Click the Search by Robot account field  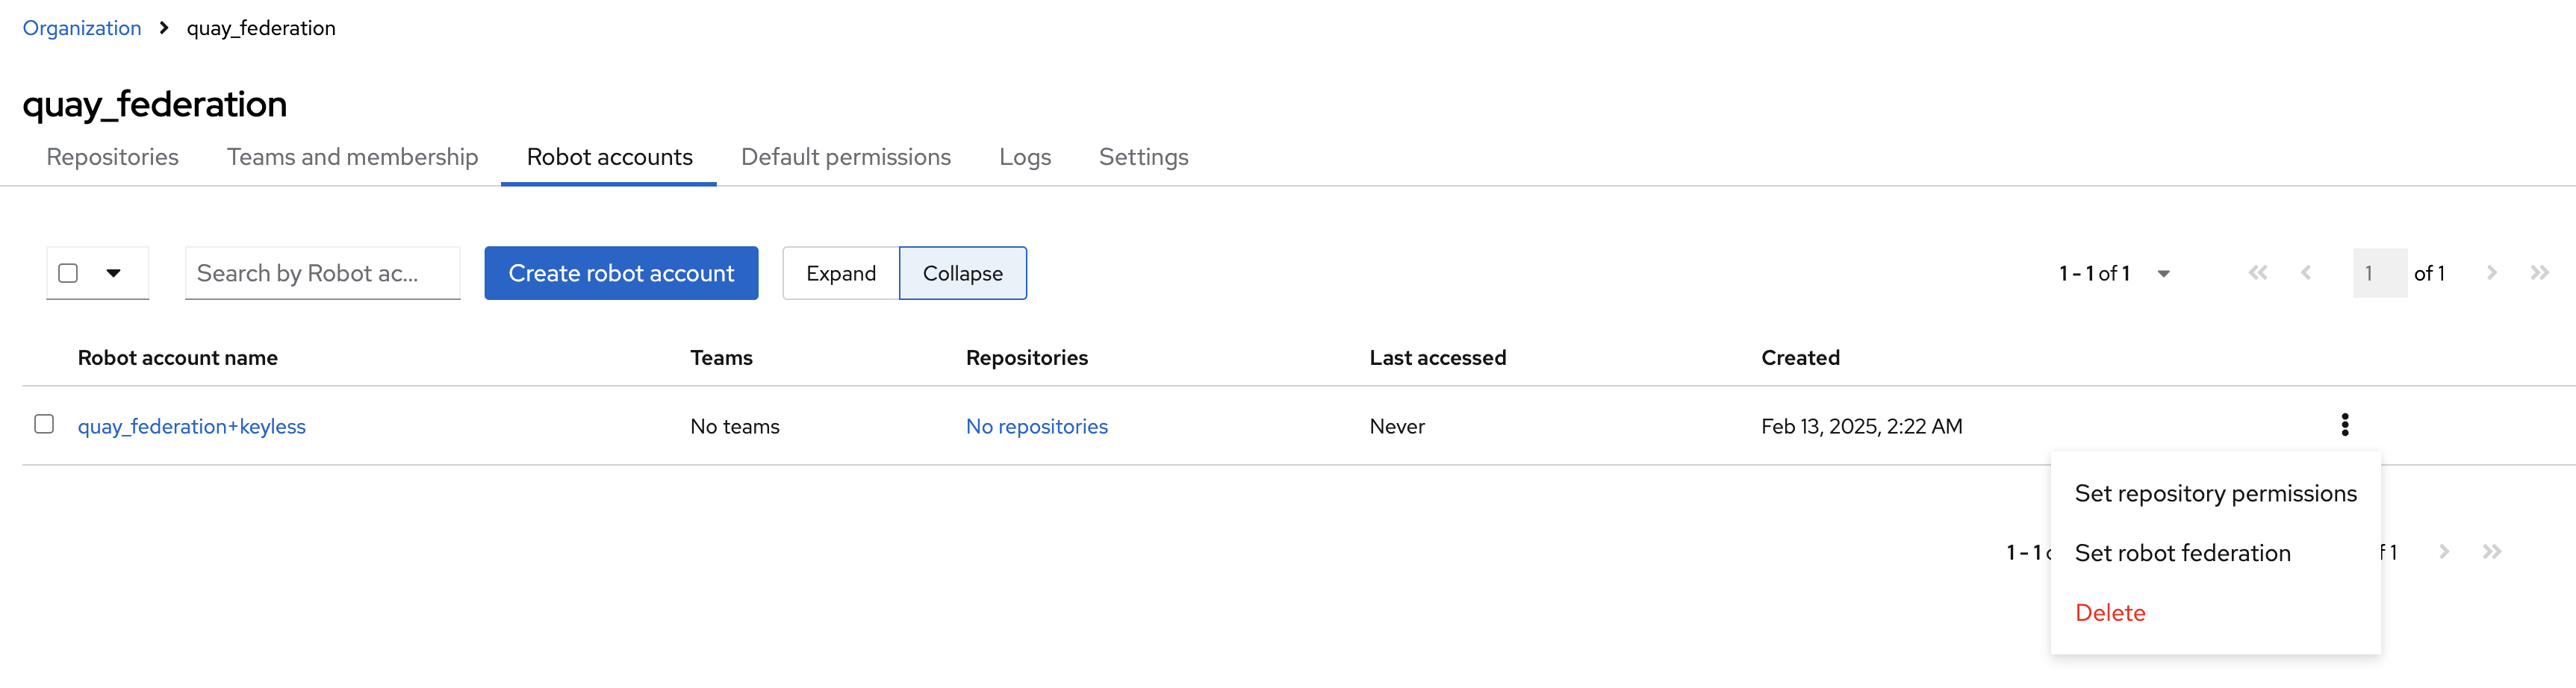point(322,273)
